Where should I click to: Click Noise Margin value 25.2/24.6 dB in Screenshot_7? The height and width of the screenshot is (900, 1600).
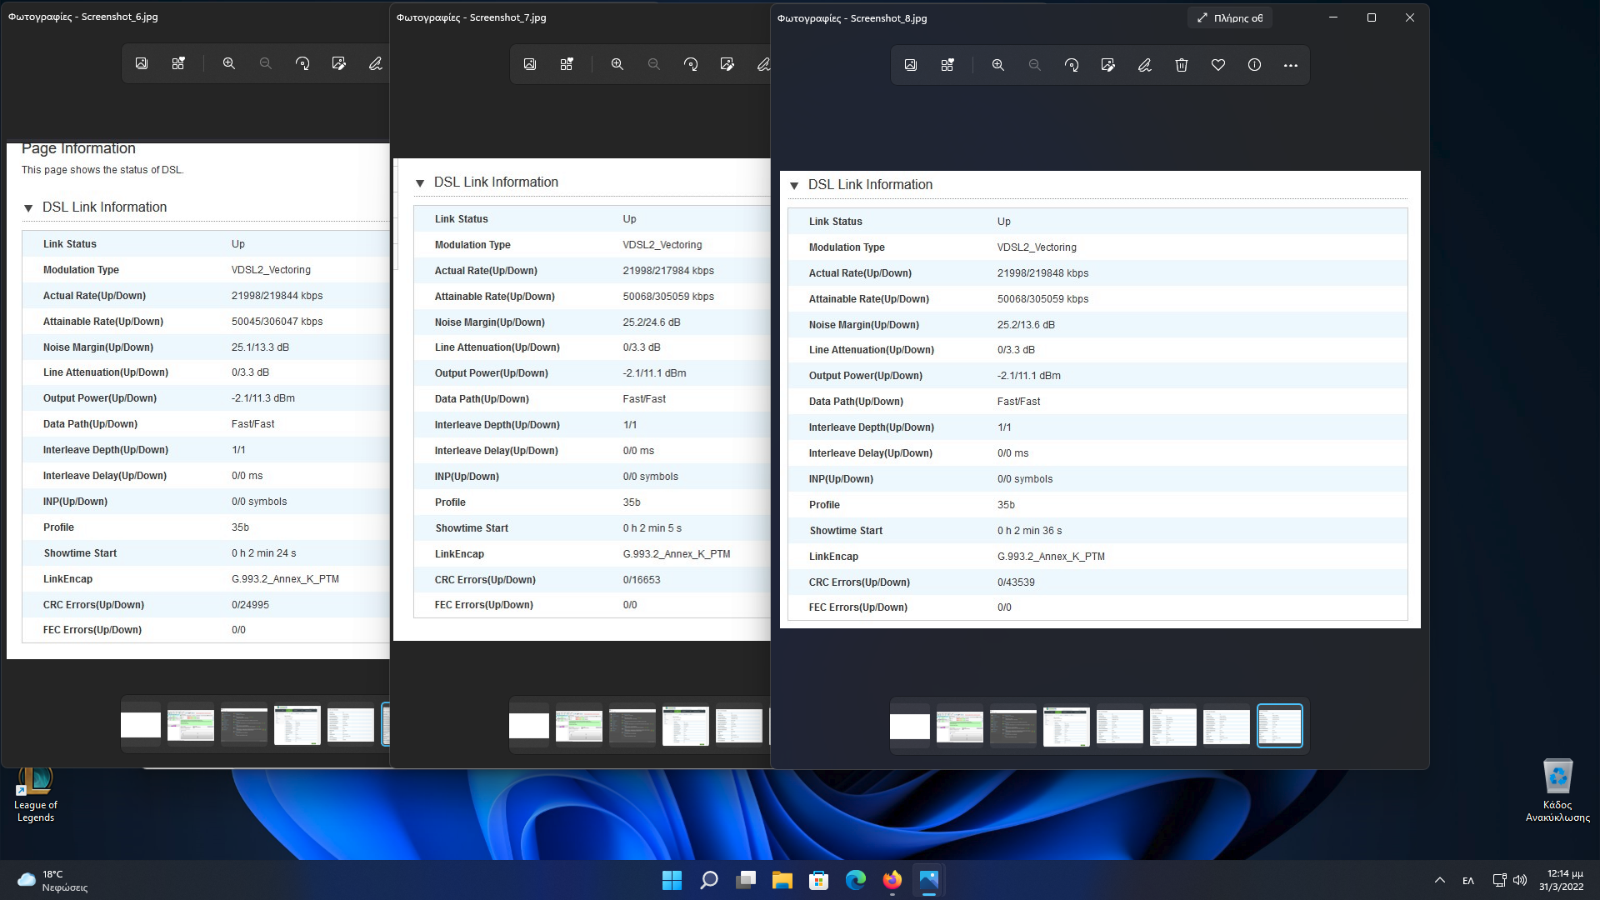(651, 322)
